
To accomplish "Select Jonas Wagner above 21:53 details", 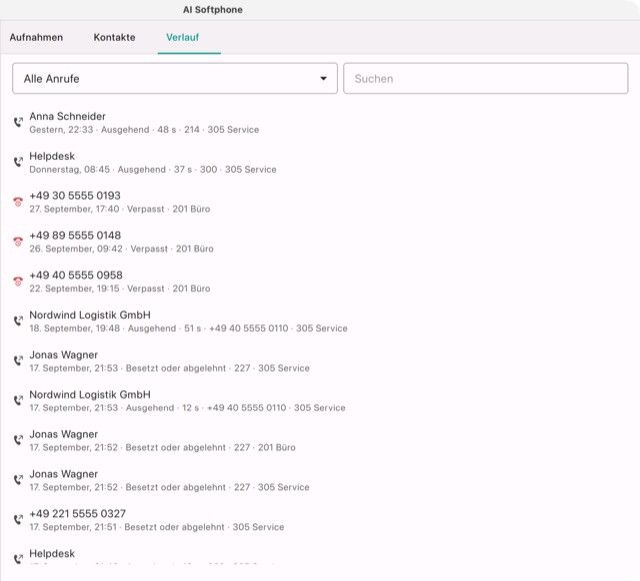I will [x=63, y=355].
